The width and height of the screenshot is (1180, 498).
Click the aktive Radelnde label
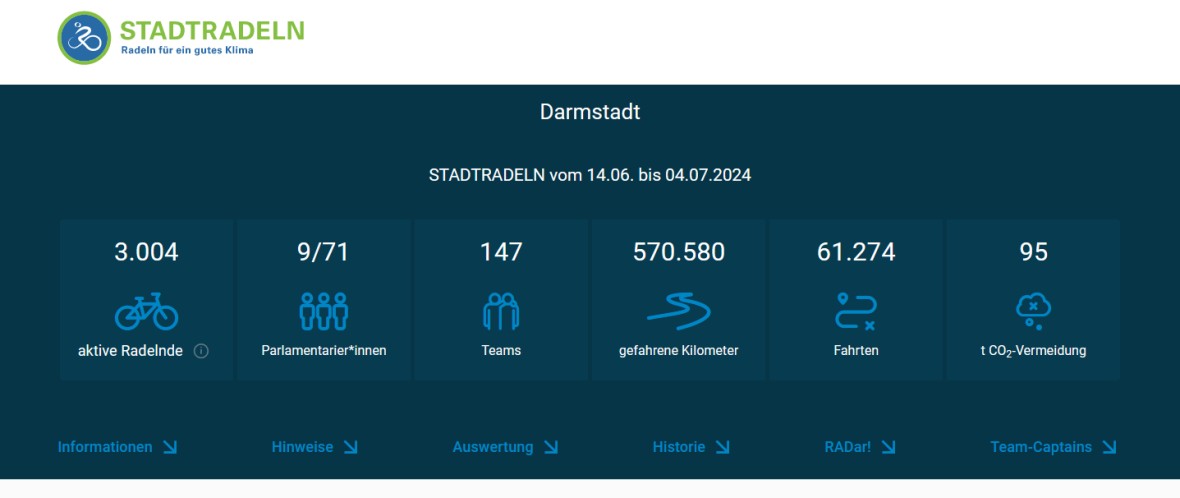point(130,351)
